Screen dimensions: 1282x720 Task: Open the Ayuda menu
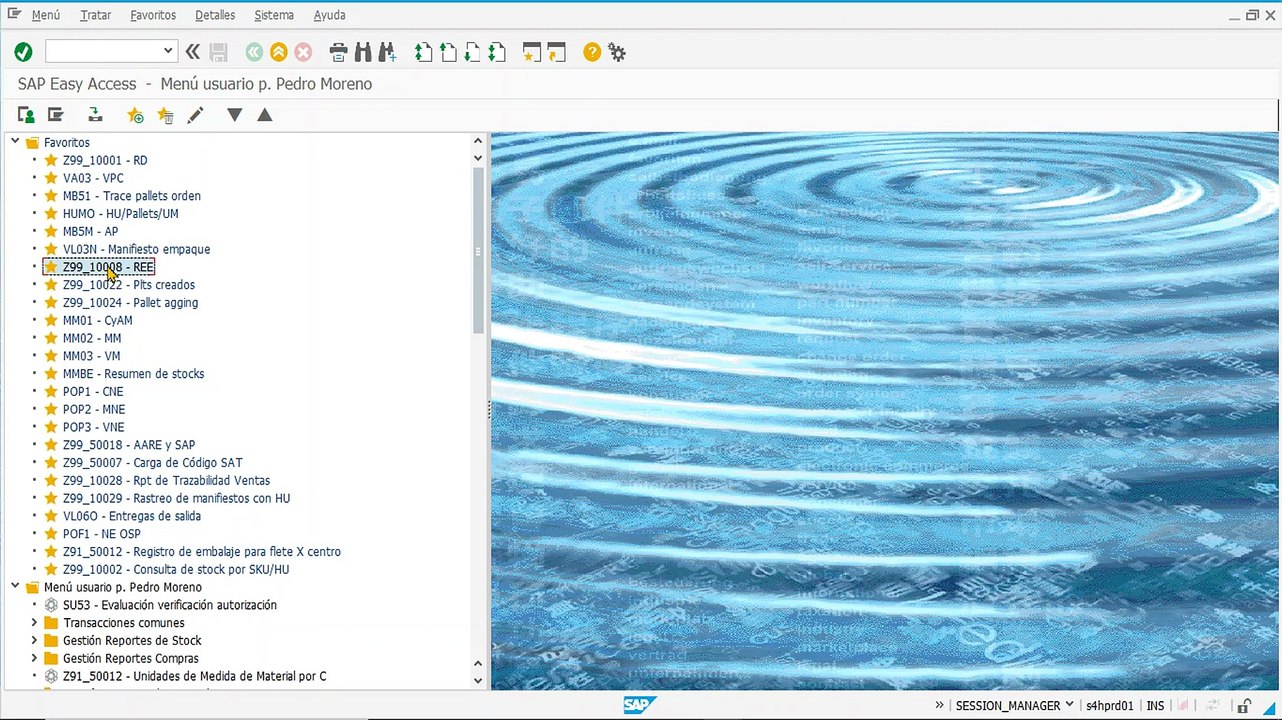[330, 15]
